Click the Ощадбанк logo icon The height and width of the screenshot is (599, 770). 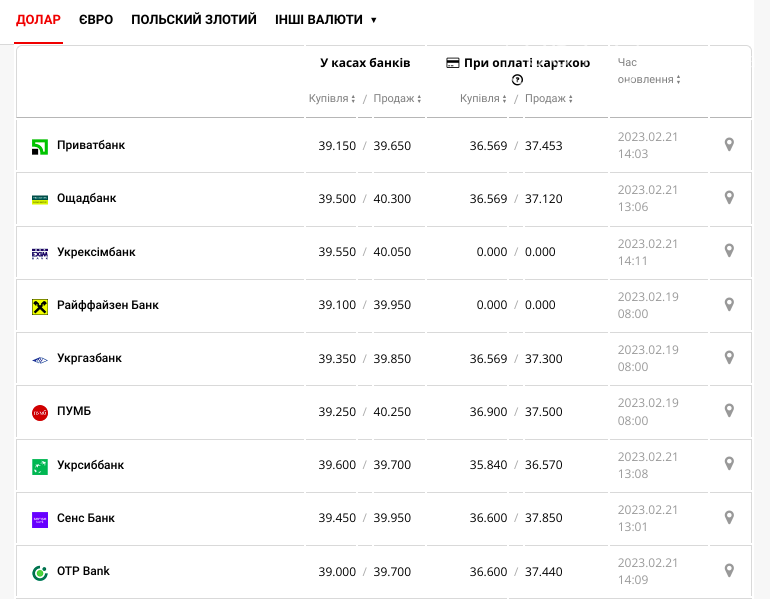coord(40,200)
